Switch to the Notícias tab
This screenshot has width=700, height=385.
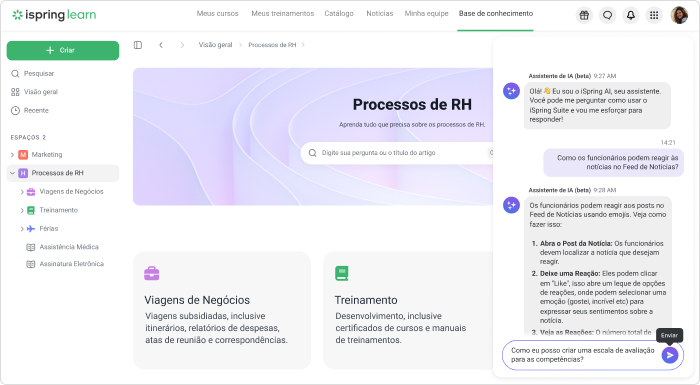click(x=379, y=13)
